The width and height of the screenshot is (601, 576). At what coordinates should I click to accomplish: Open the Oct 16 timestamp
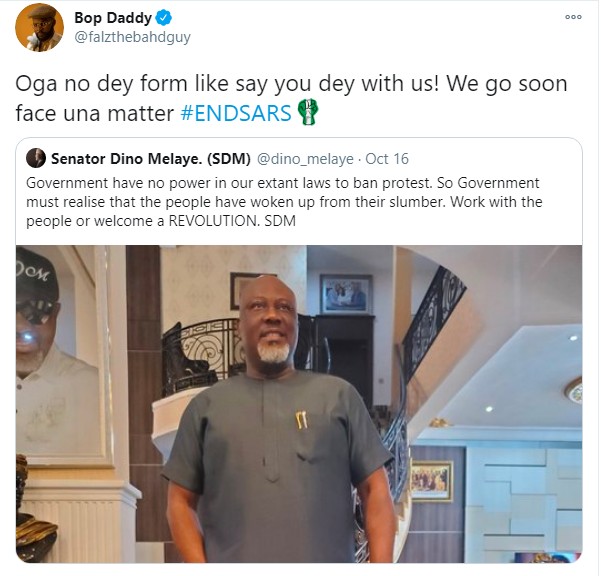pos(387,159)
